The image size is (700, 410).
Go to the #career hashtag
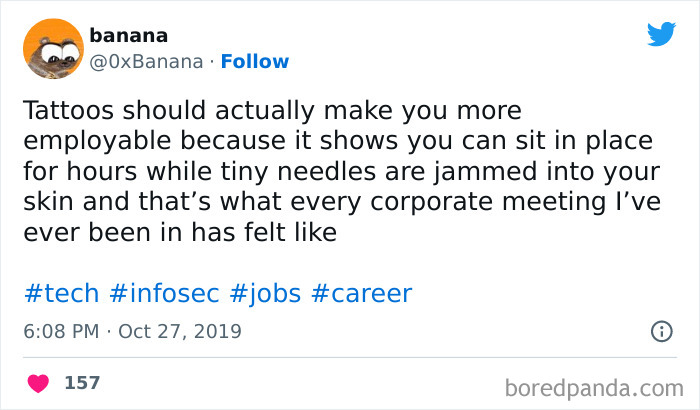pyautogui.click(x=361, y=293)
